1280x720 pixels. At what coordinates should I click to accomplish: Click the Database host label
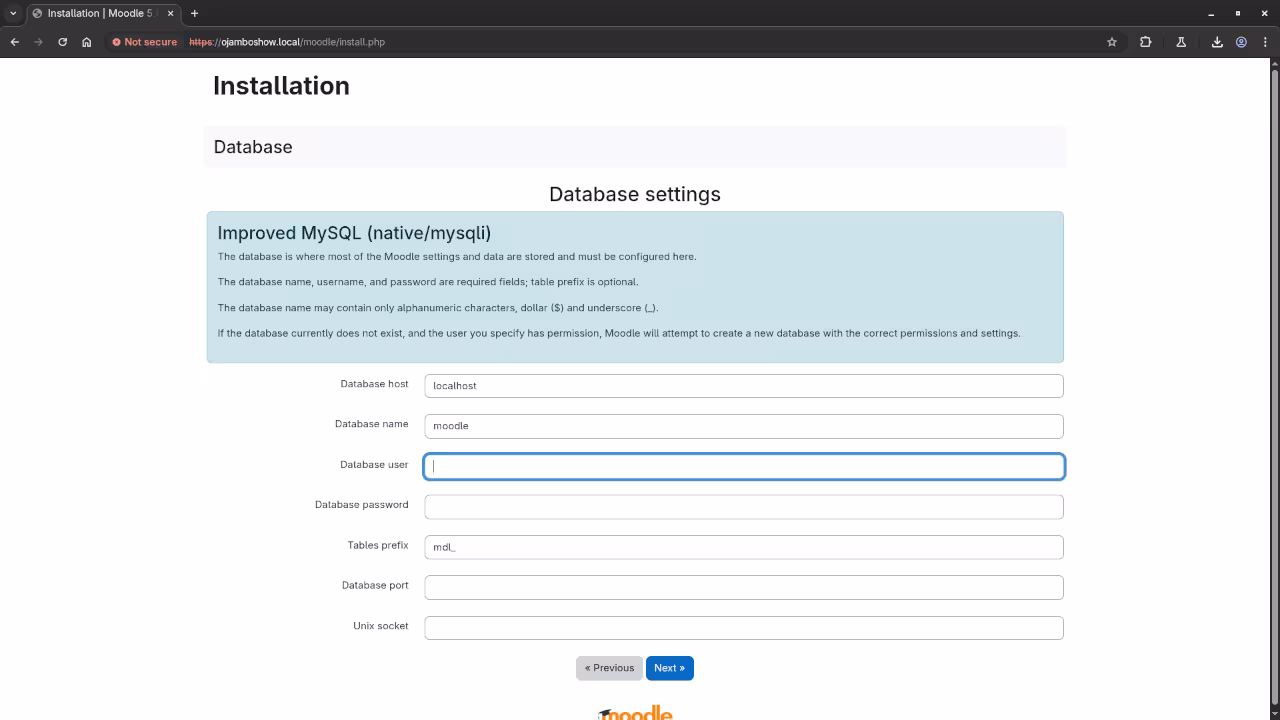coord(374,384)
